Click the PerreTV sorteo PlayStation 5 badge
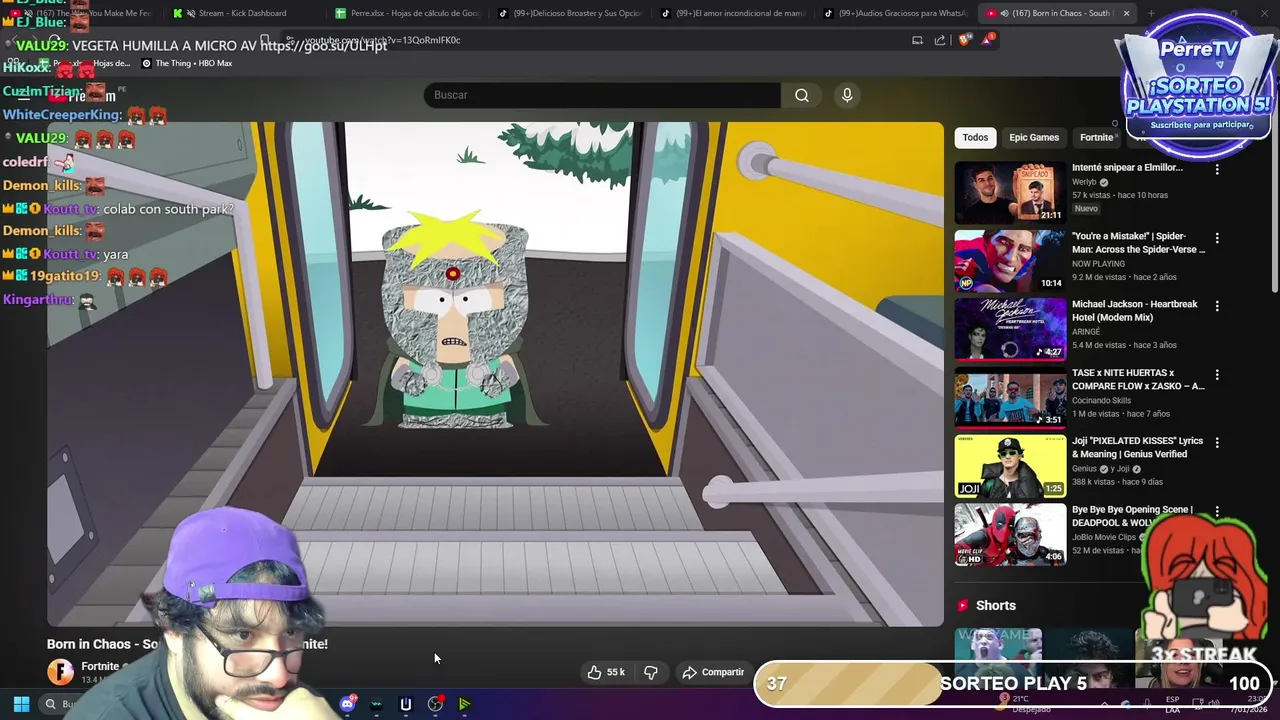Viewport: 1280px width, 720px height. (x=1197, y=87)
